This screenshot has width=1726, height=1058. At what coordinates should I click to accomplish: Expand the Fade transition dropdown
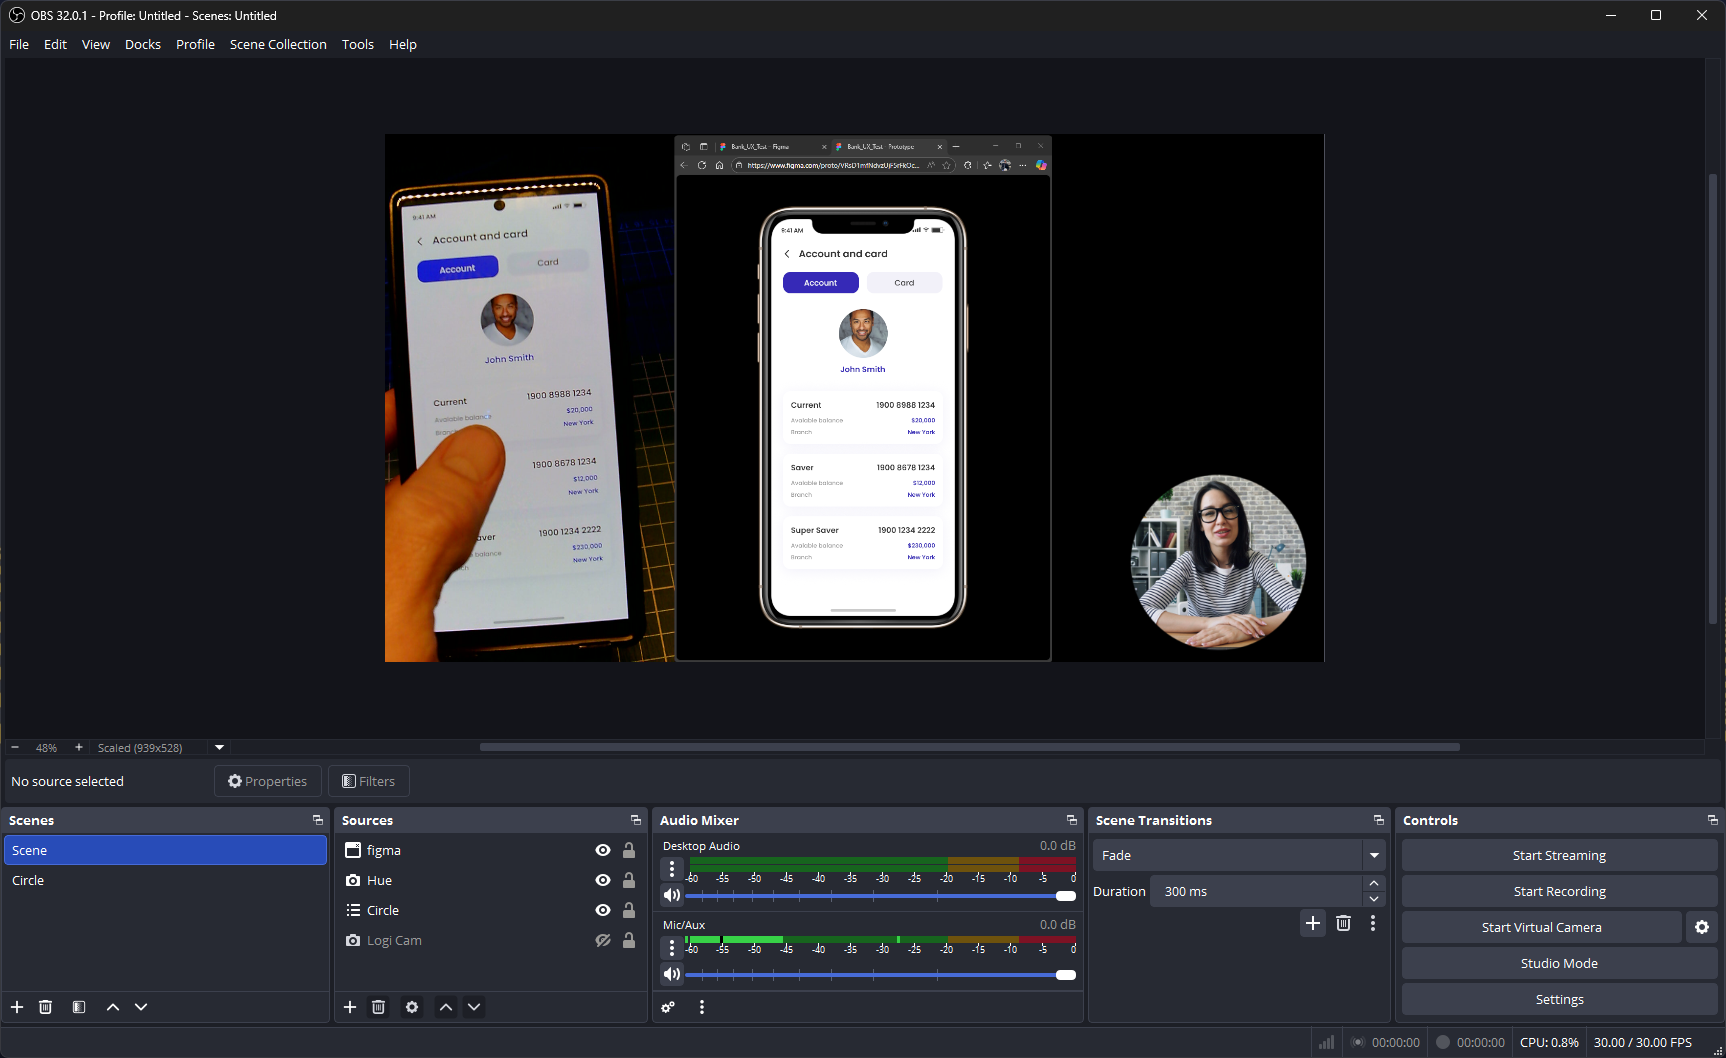[x=1374, y=855]
